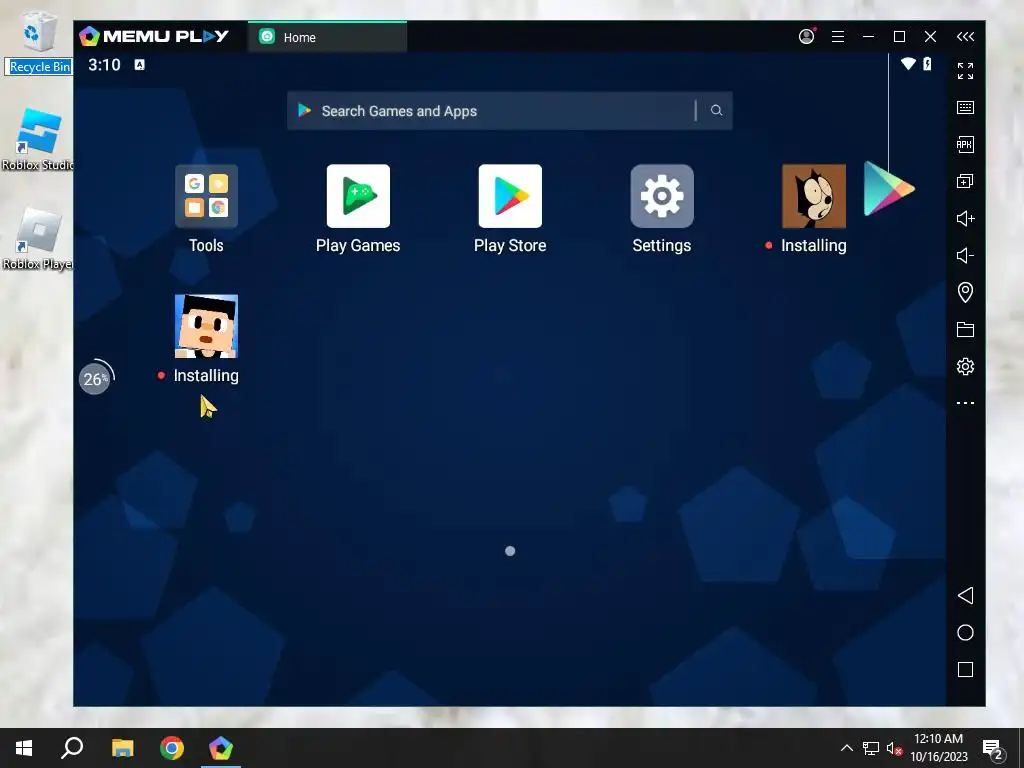Image resolution: width=1024 pixels, height=768 pixels.
Task: Open the Windows Start menu
Action: 24,748
